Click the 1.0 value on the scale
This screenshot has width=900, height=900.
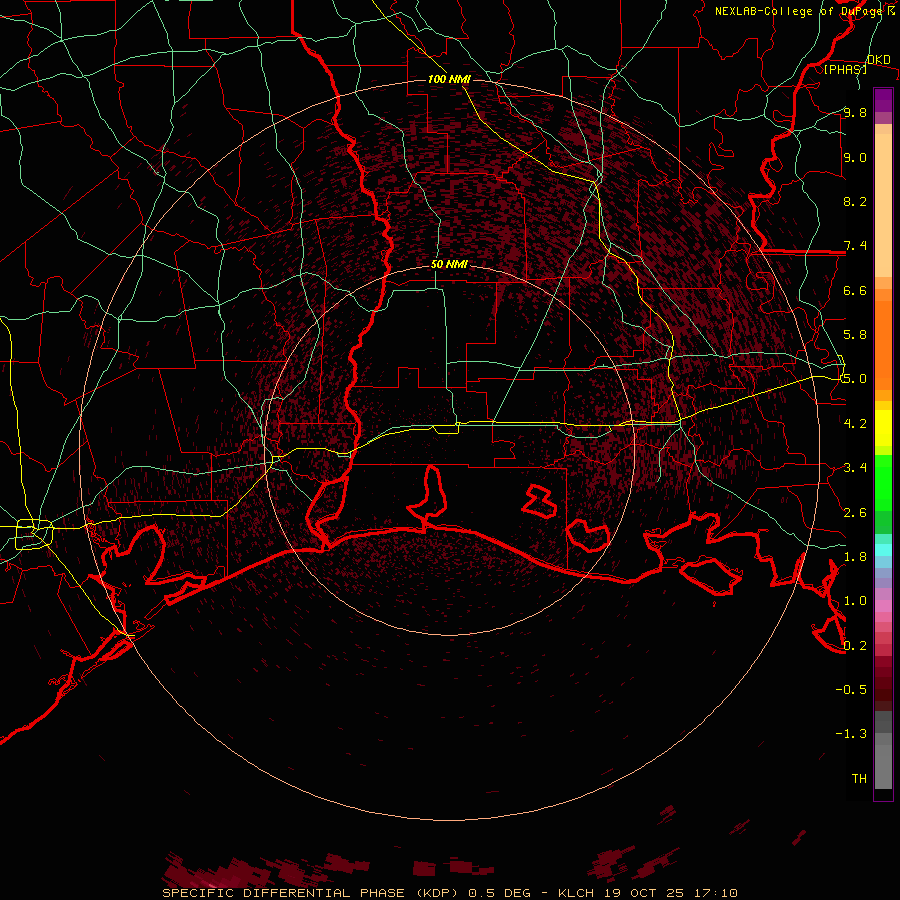[x=855, y=601]
